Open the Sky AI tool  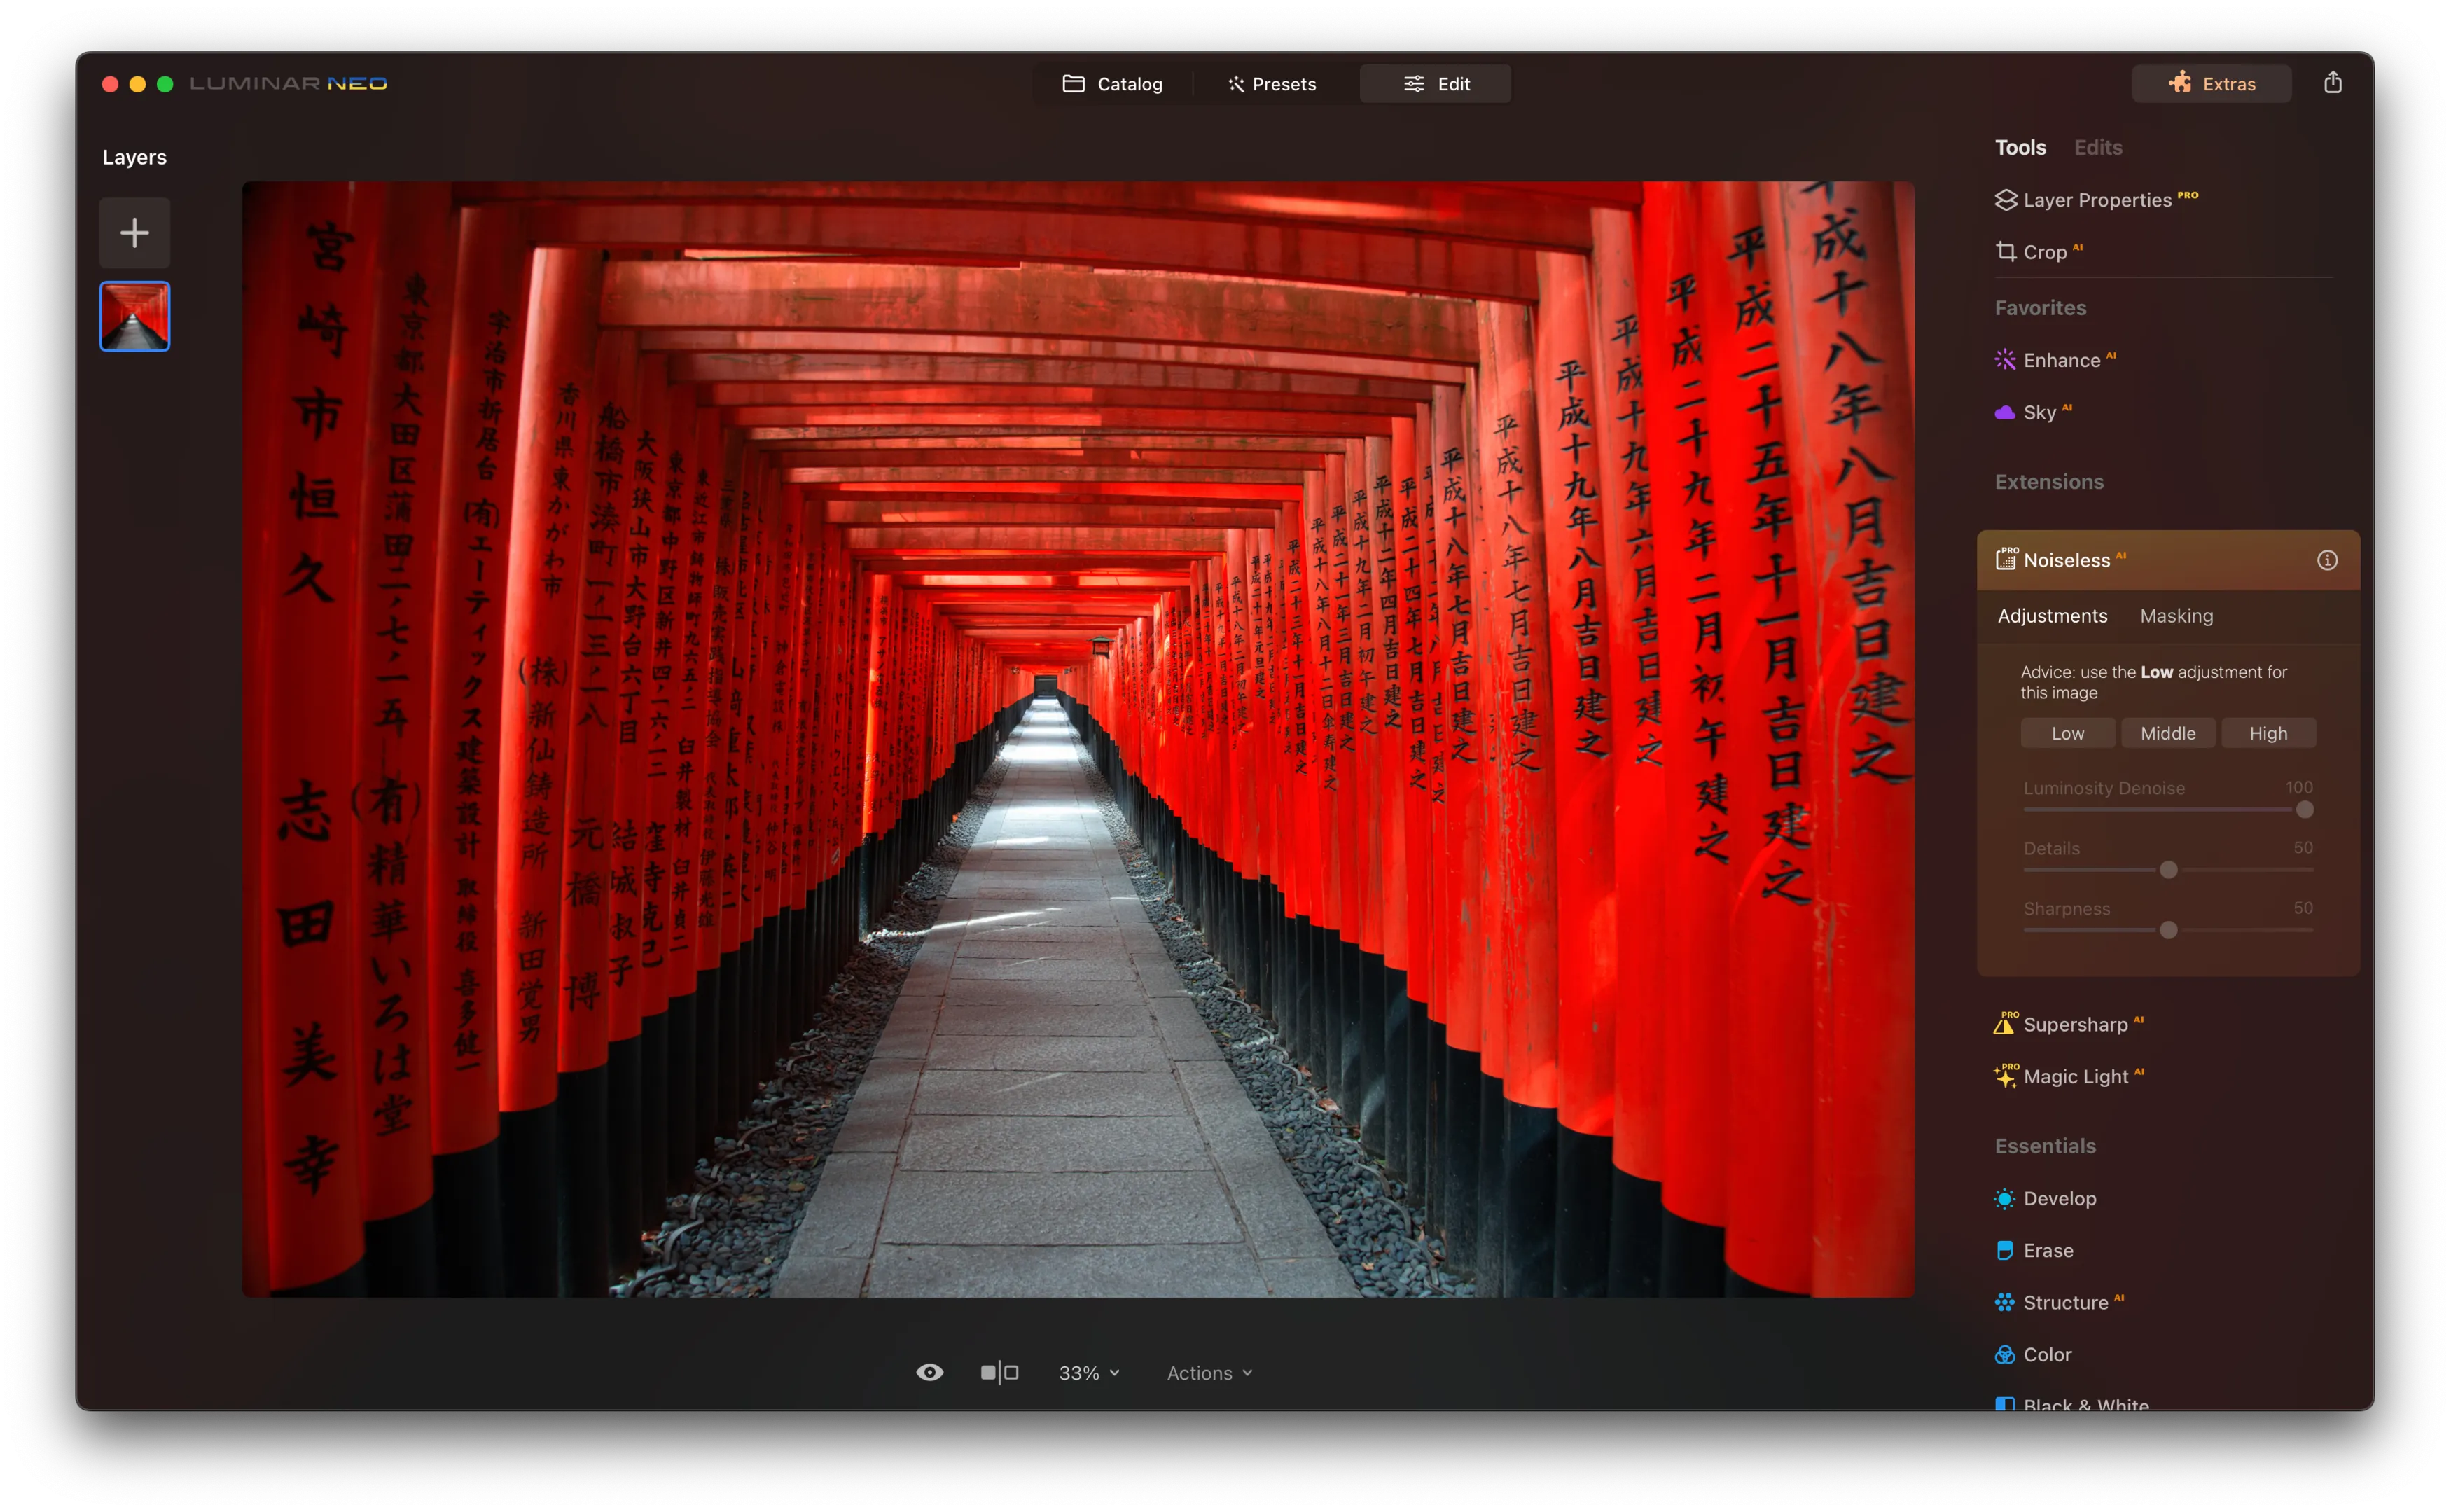[x=2038, y=412]
